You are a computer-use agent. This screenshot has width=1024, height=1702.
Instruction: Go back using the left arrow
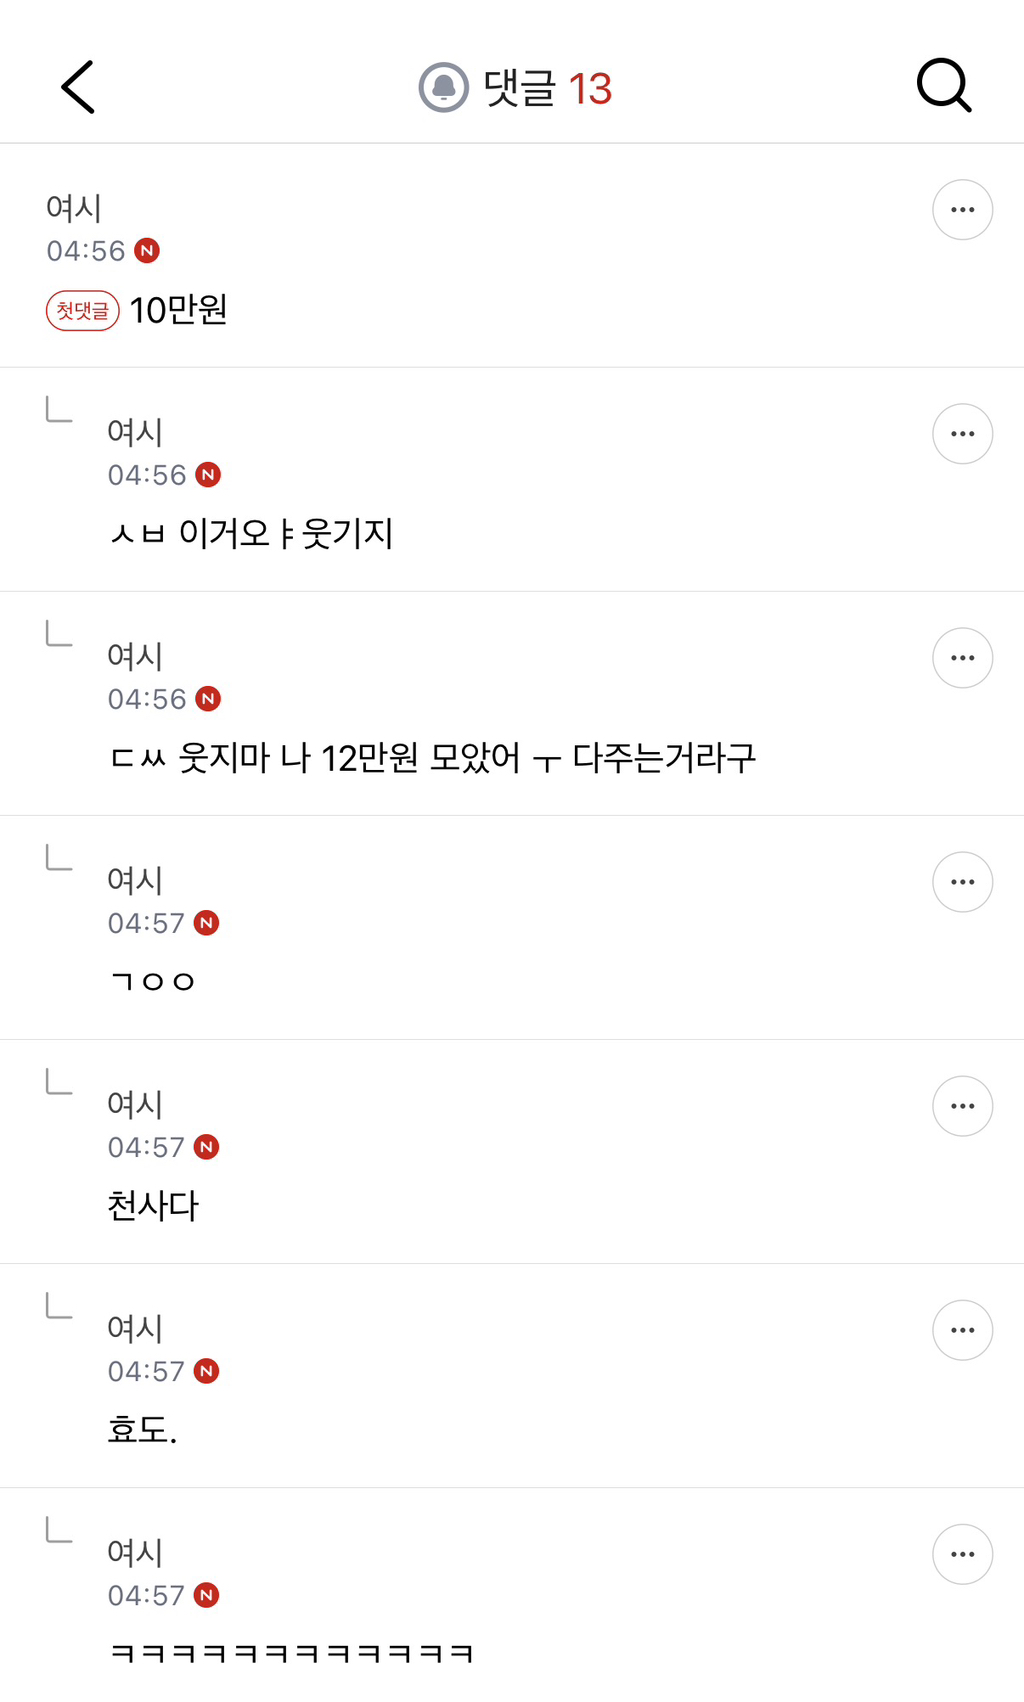pos(78,87)
